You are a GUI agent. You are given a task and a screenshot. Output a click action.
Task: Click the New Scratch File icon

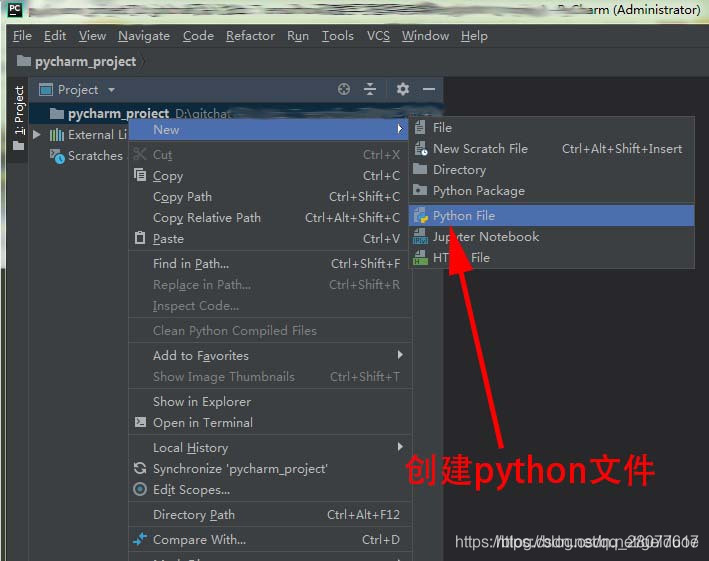pos(421,148)
